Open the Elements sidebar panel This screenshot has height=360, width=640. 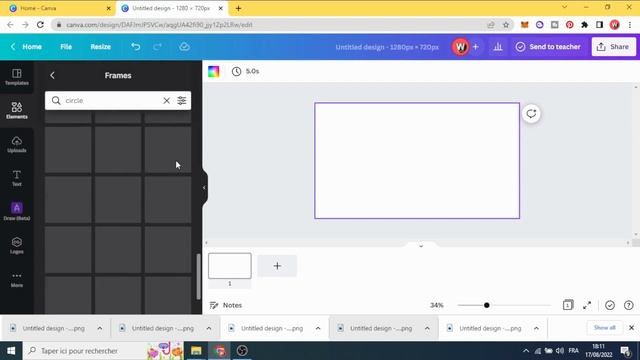tap(17, 110)
